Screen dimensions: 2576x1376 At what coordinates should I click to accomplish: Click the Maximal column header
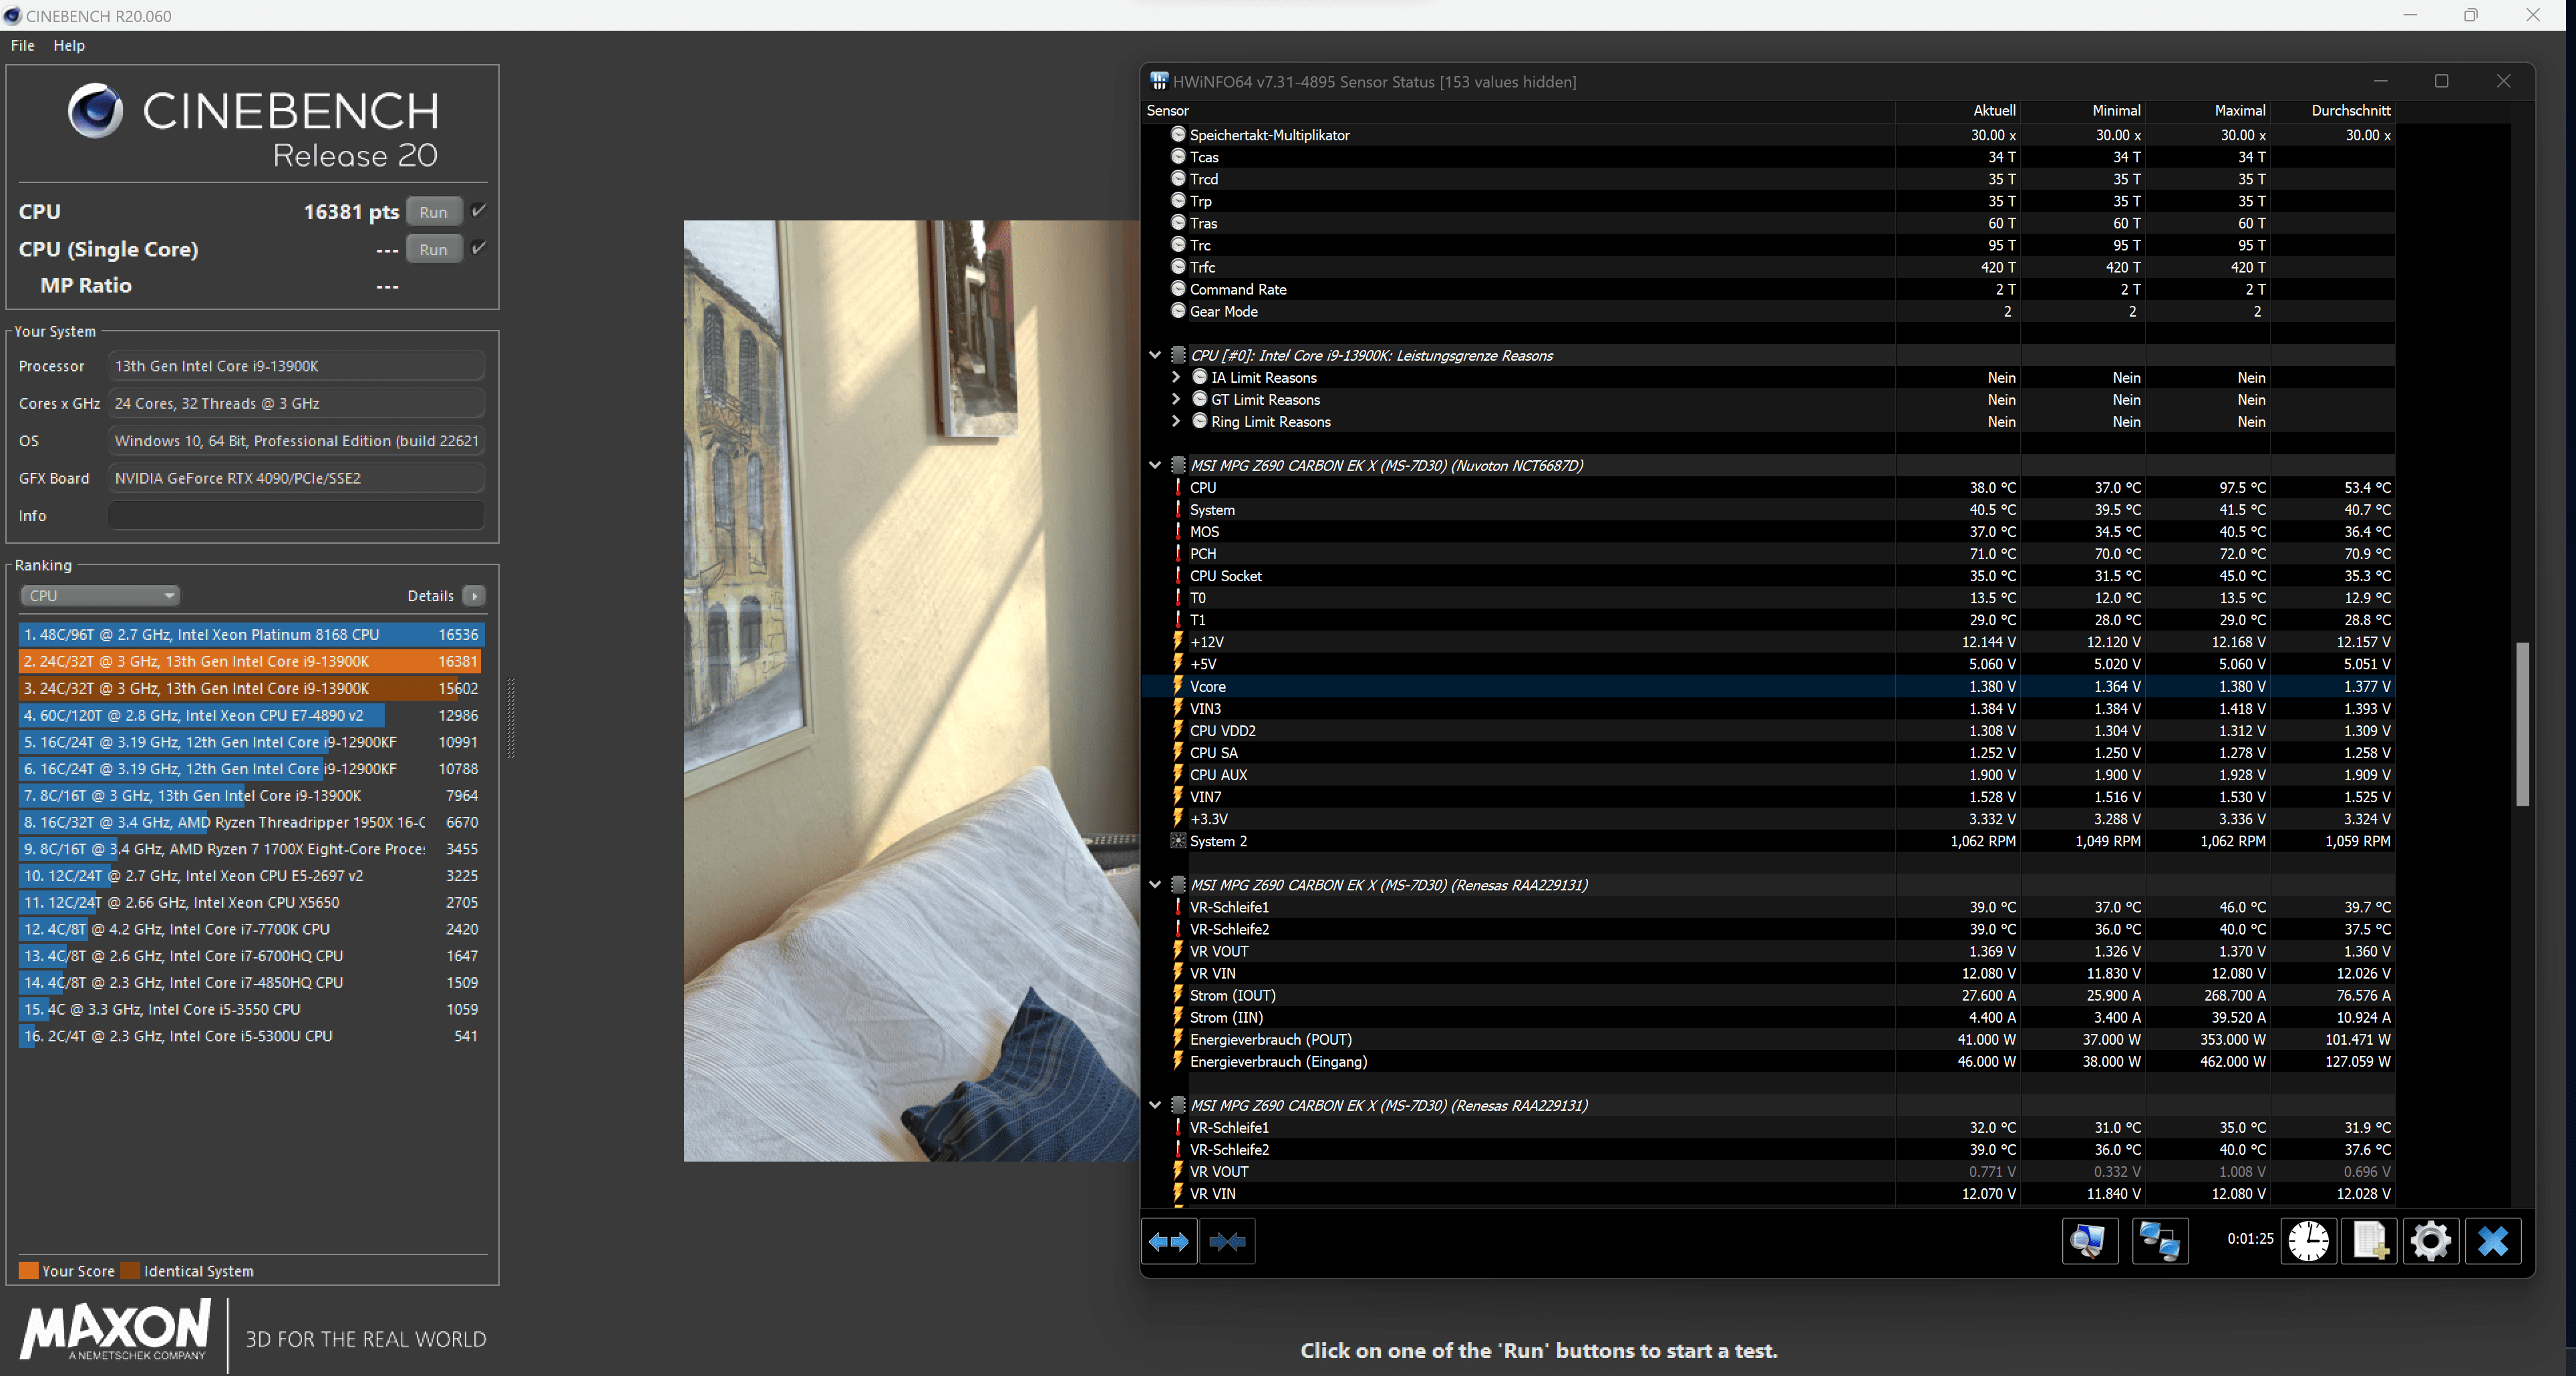[2240, 110]
